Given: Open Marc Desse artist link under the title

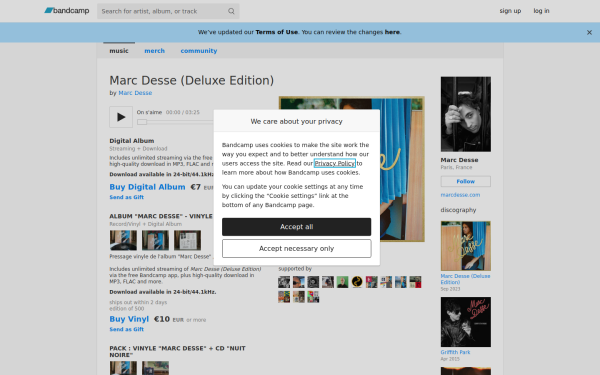Looking at the screenshot, I should 135,93.
